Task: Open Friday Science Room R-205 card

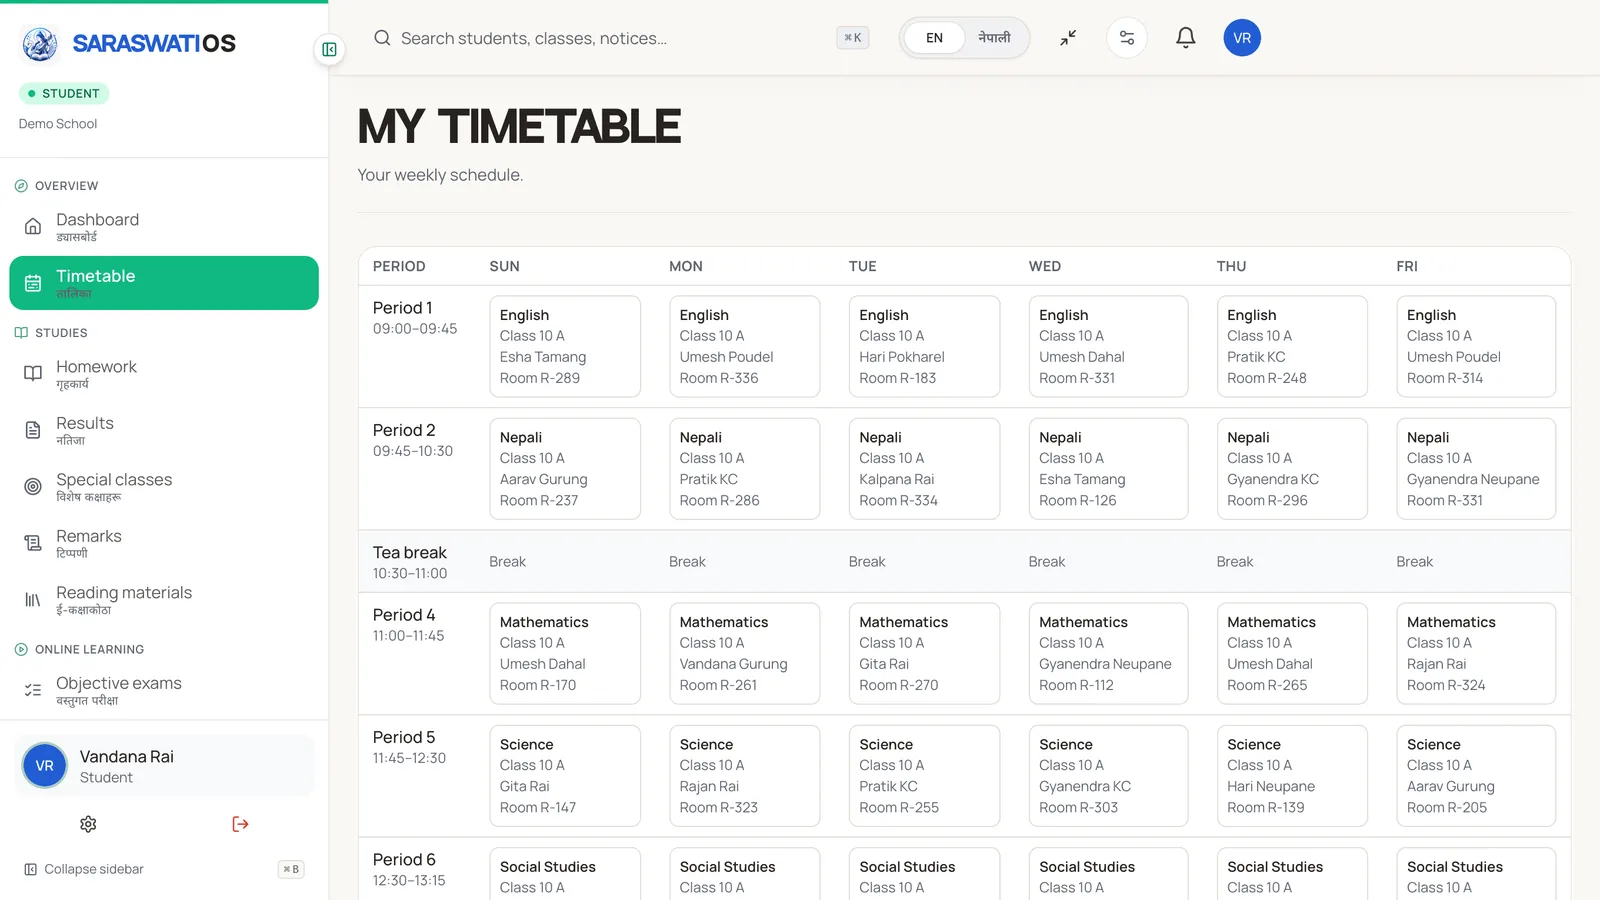Action: click(x=1476, y=776)
